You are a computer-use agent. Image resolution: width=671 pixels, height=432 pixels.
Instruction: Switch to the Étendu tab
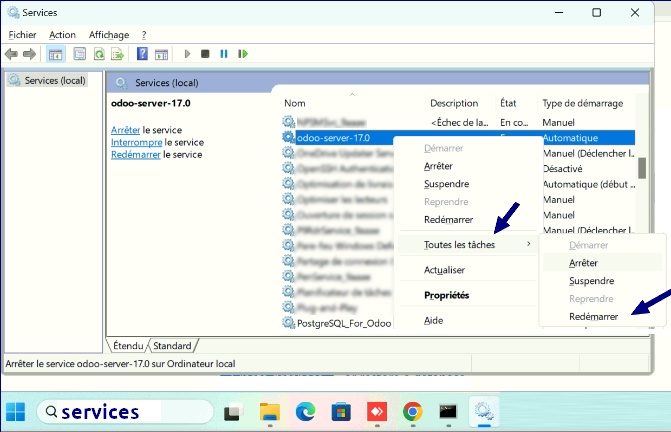coord(128,346)
